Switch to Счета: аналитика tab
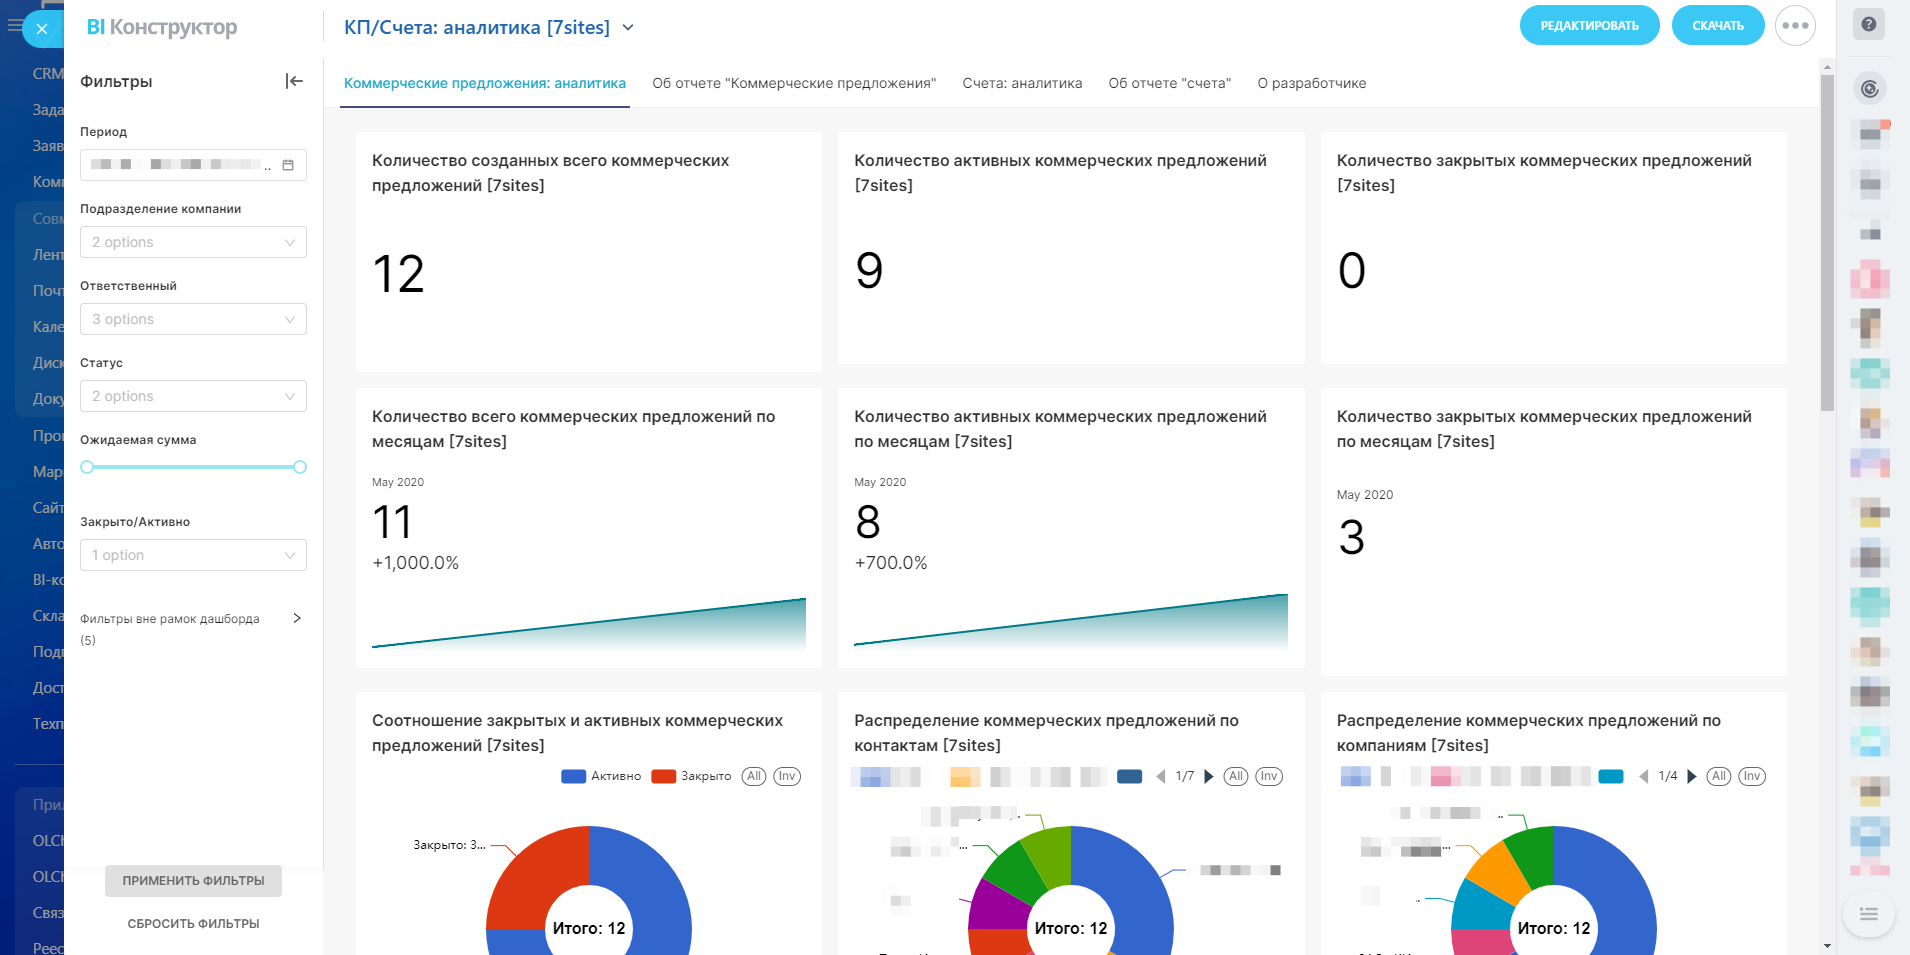 tap(1022, 83)
